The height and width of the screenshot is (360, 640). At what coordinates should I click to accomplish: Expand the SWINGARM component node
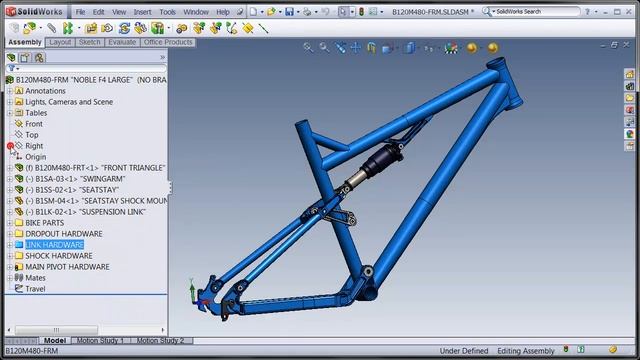(x=10, y=179)
